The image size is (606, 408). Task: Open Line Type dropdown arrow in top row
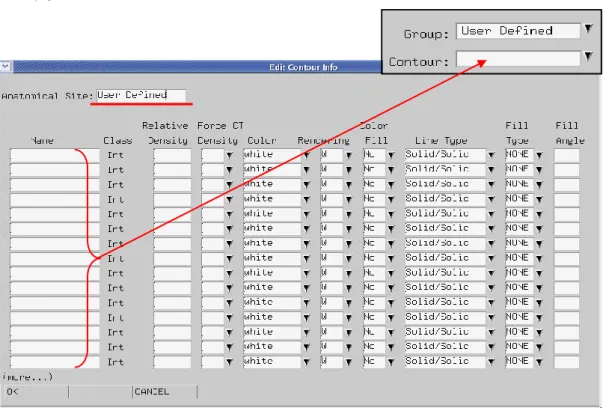491,155
